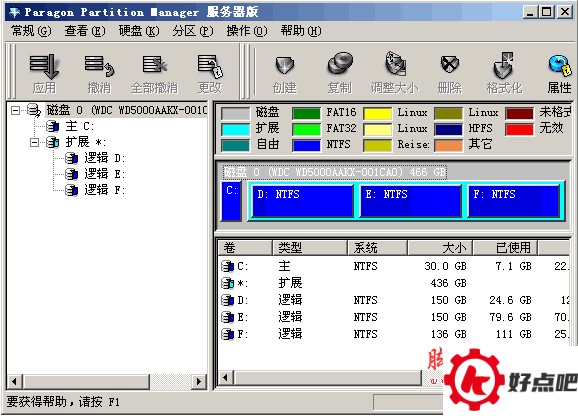The width and height of the screenshot is (578, 416).
Task: Select the F: NTFS block in disk map
Action: 514,201
